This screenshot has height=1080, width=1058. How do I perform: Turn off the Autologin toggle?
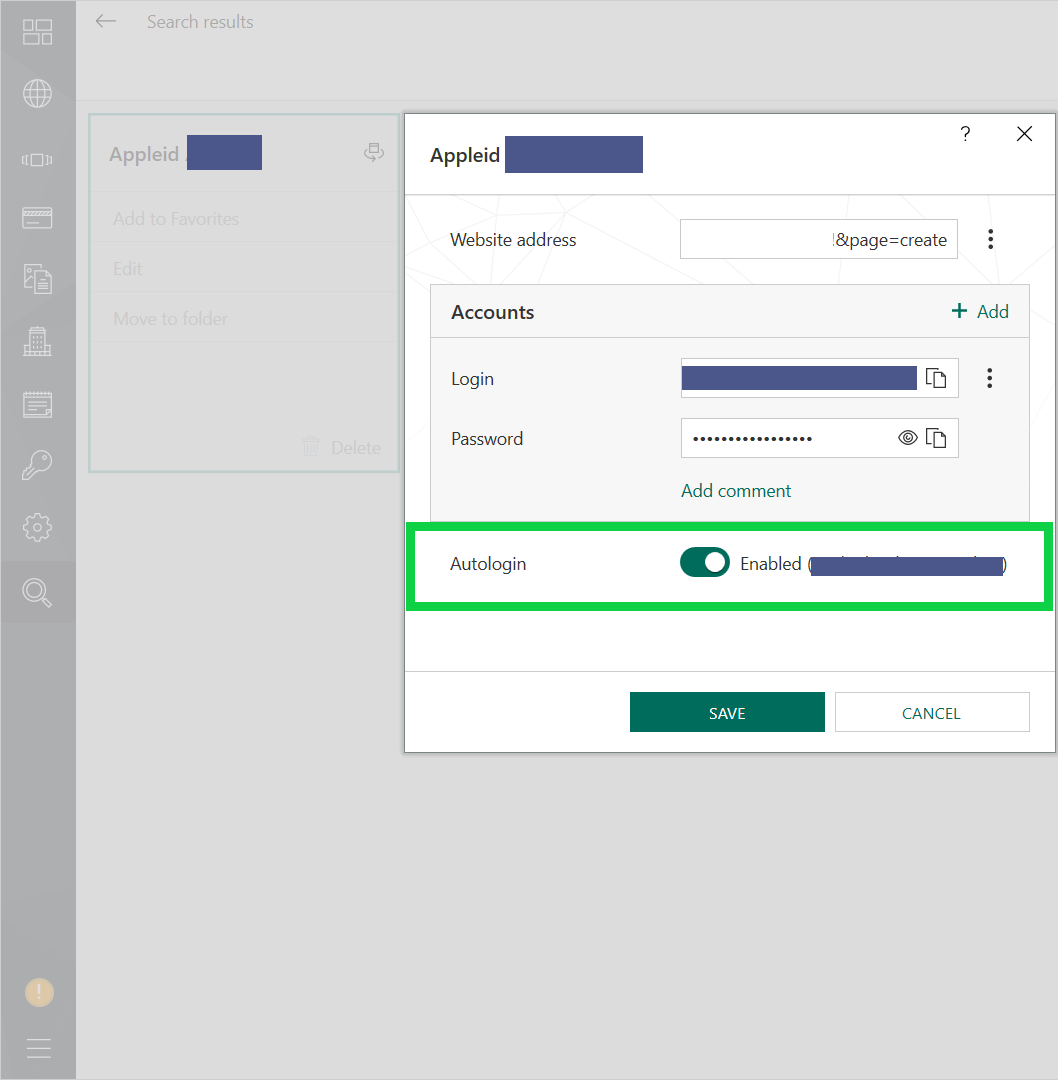(705, 563)
